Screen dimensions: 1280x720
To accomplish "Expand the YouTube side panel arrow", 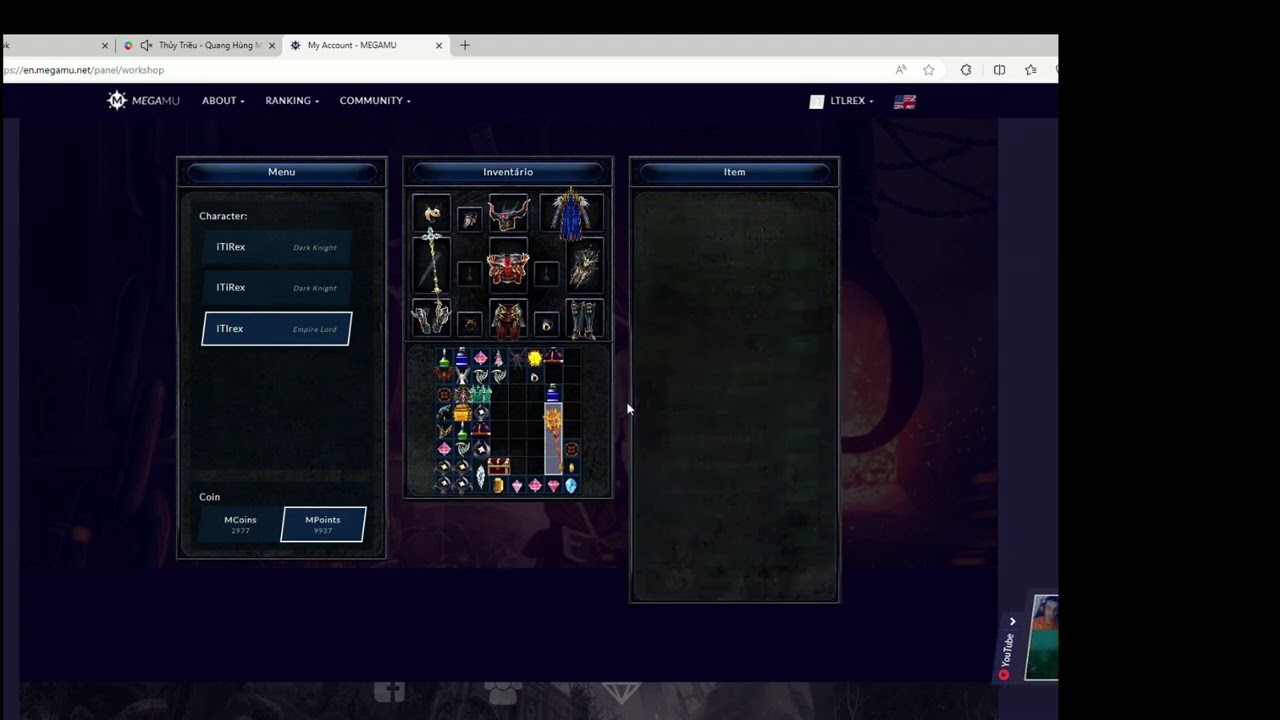I will click(x=1012, y=622).
